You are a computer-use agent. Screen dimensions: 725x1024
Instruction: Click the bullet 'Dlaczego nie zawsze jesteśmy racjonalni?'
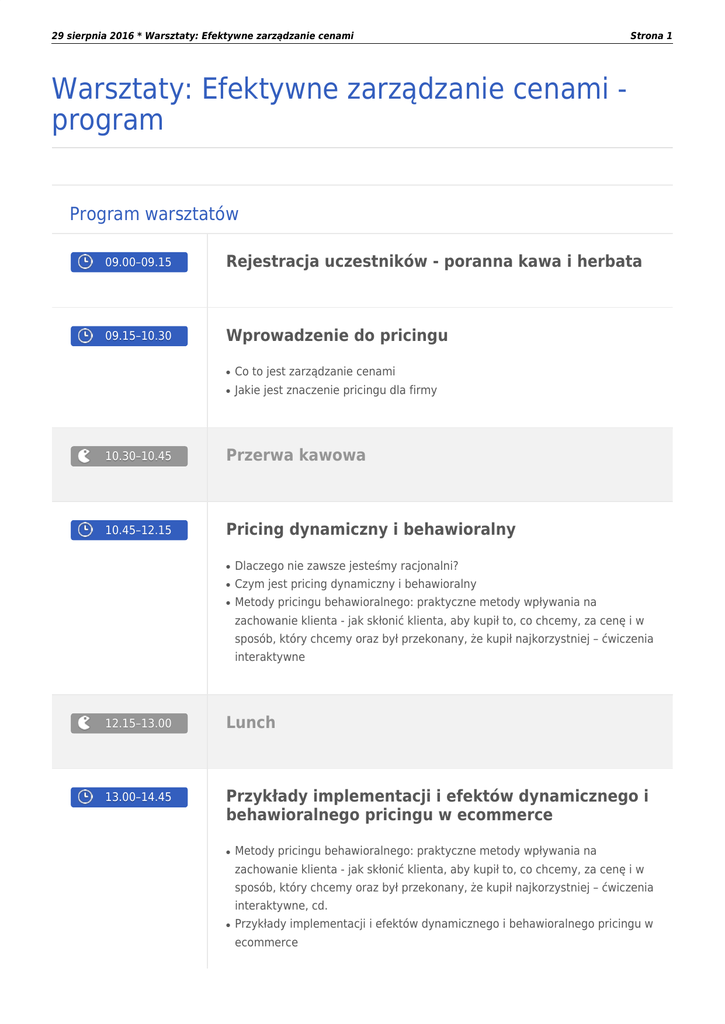346,565
